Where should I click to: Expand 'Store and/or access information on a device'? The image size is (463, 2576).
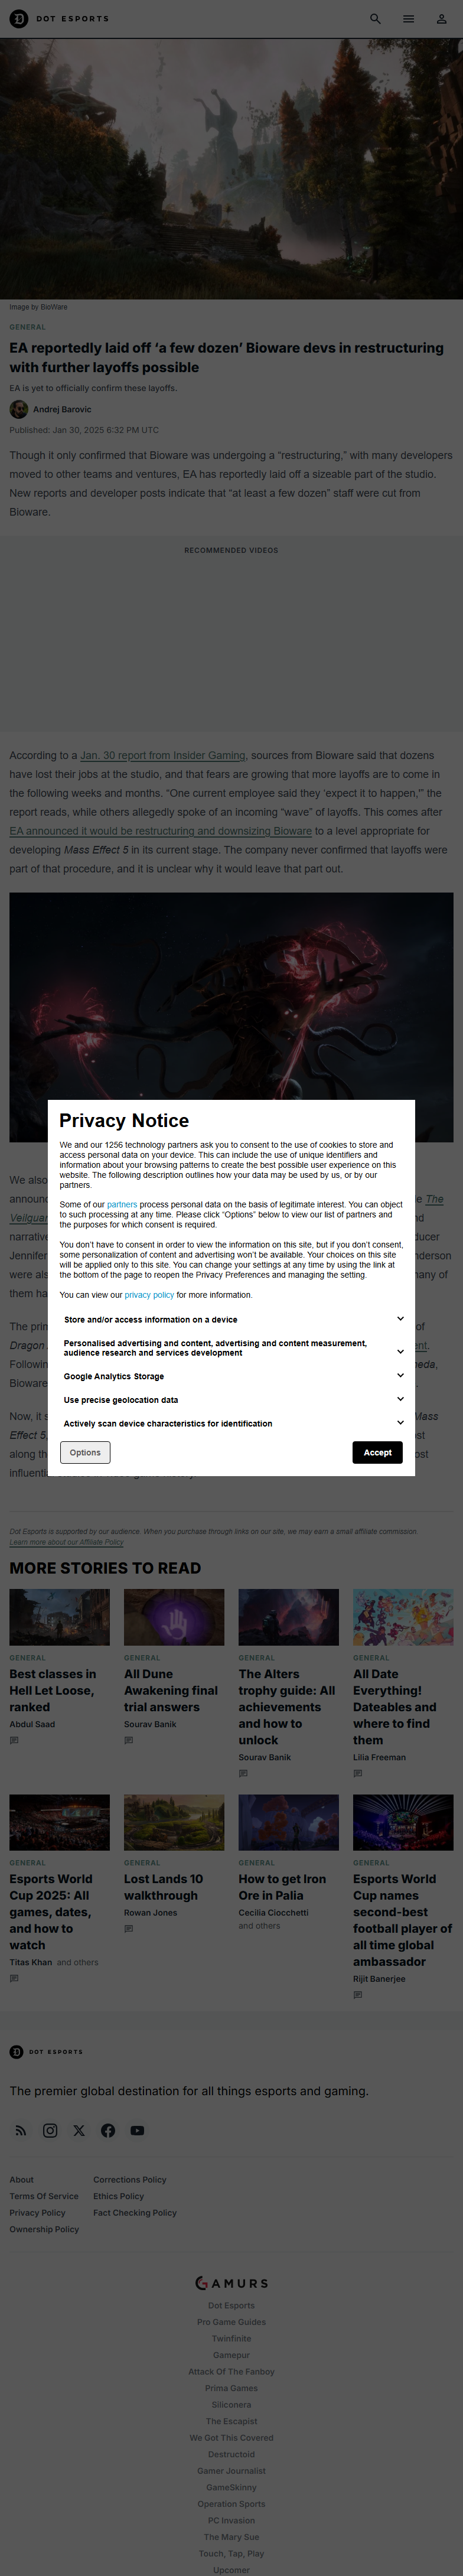pyautogui.click(x=400, y=1319)
